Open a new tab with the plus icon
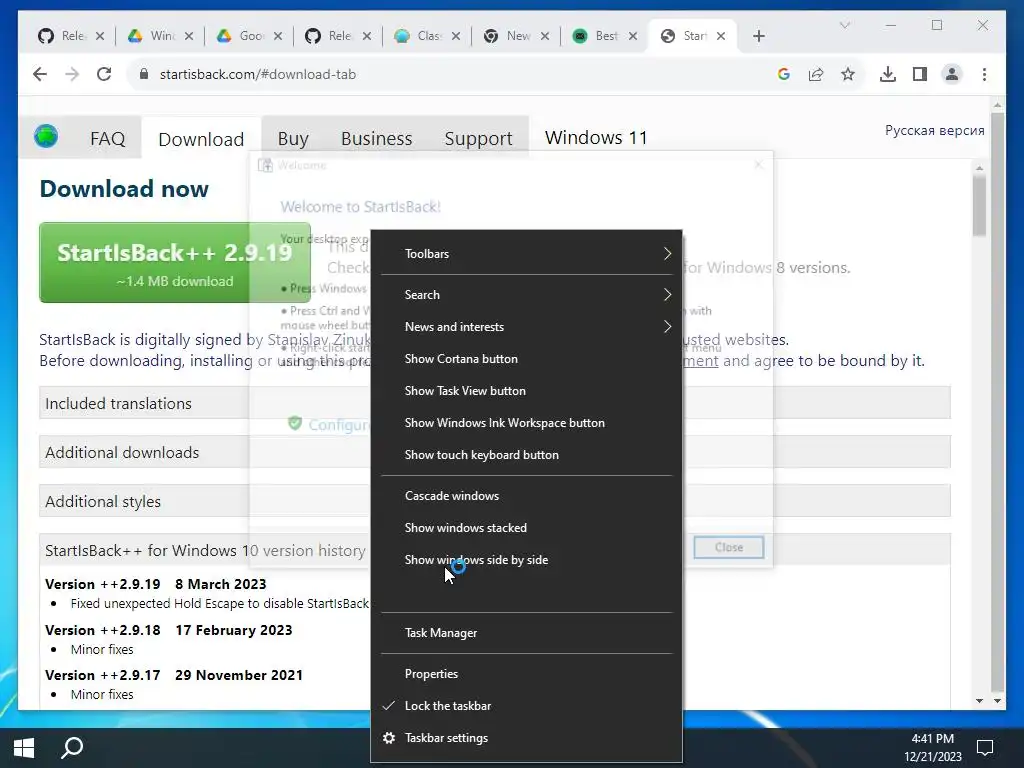This screenshot has width=1024, height=768. coord(758,36)
